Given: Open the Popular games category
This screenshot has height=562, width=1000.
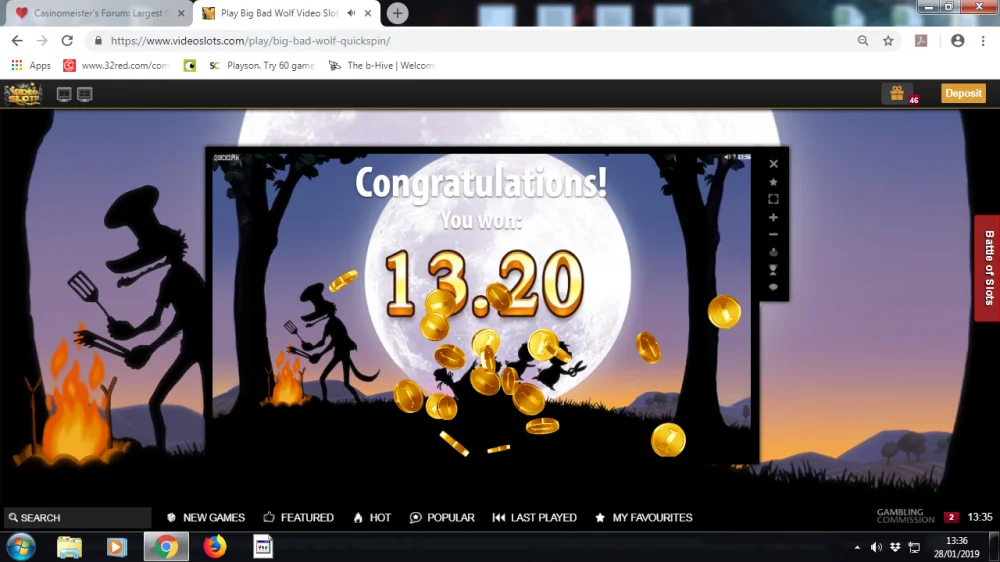Looking at the screenshot, I should click(442, 517).
